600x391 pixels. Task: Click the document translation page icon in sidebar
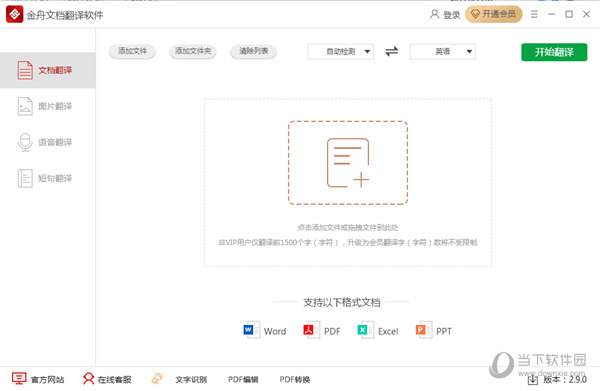click(x=25, y=70)
